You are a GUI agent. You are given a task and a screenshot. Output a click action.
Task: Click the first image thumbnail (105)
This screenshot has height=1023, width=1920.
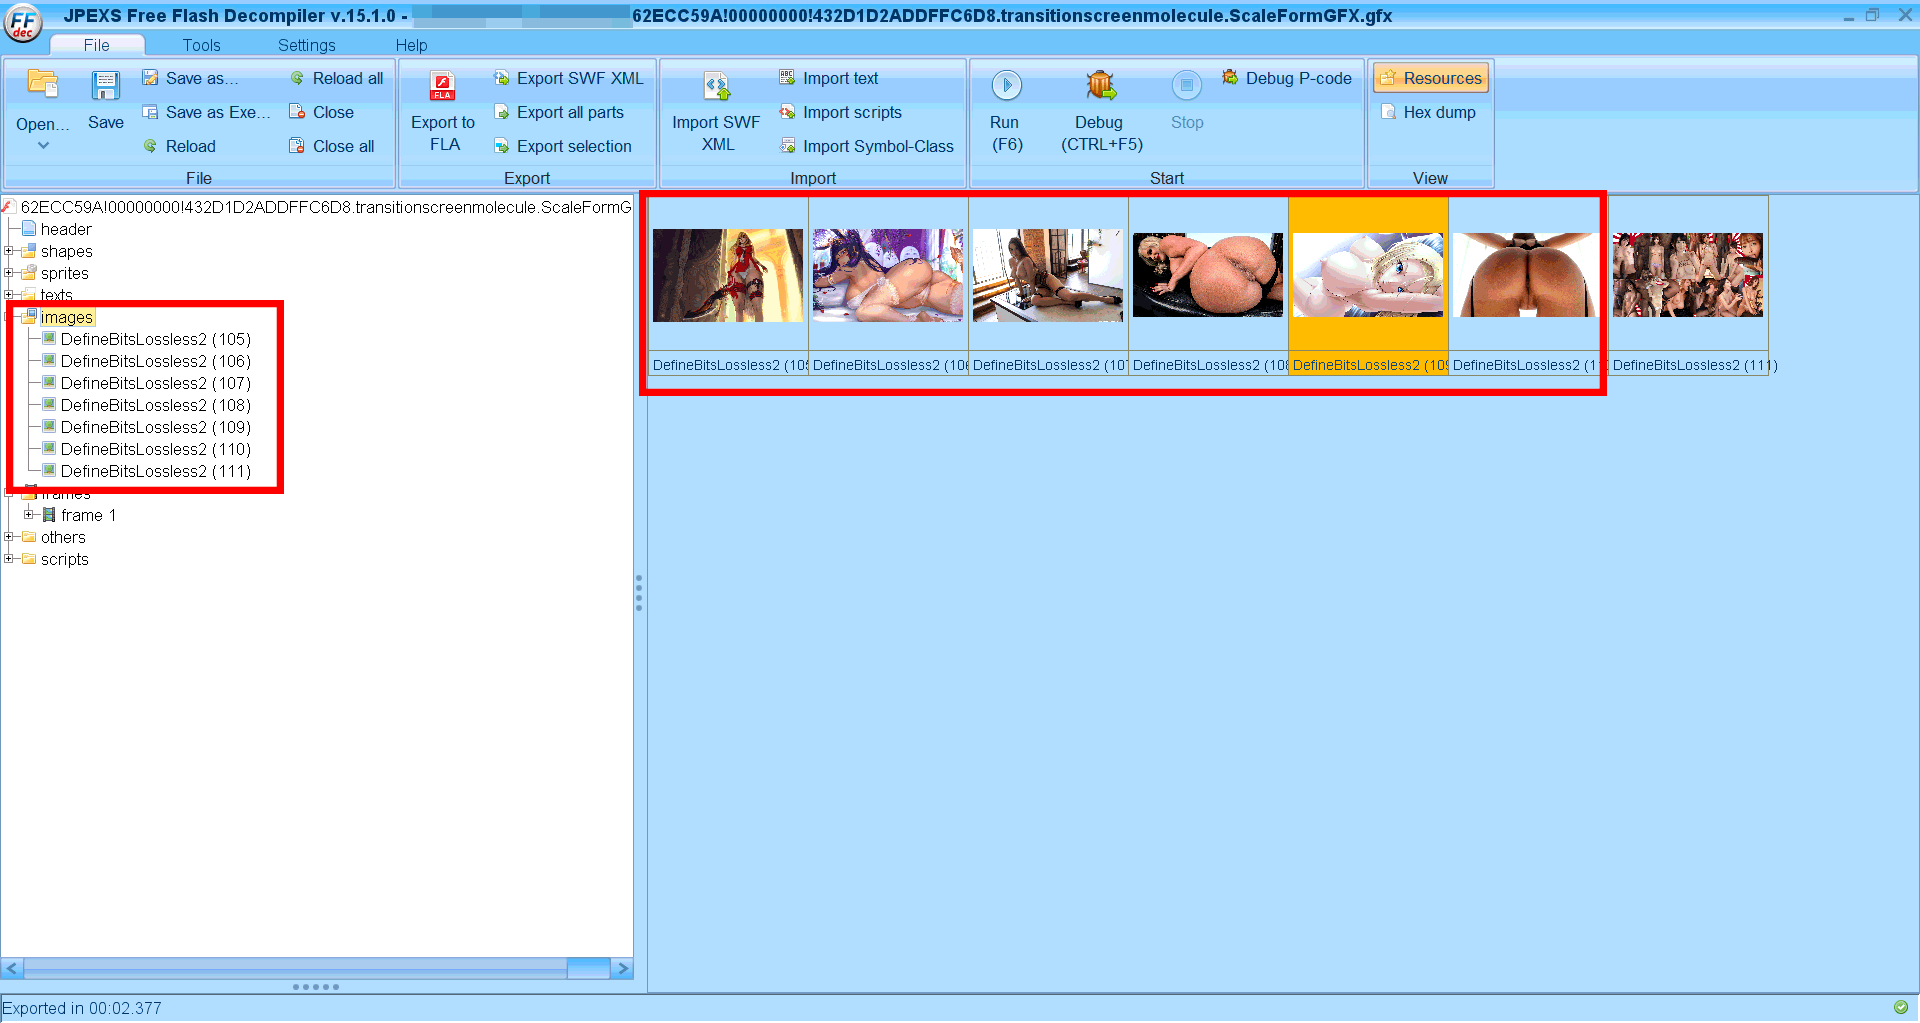pyautogui.click(x=728, y=276)
